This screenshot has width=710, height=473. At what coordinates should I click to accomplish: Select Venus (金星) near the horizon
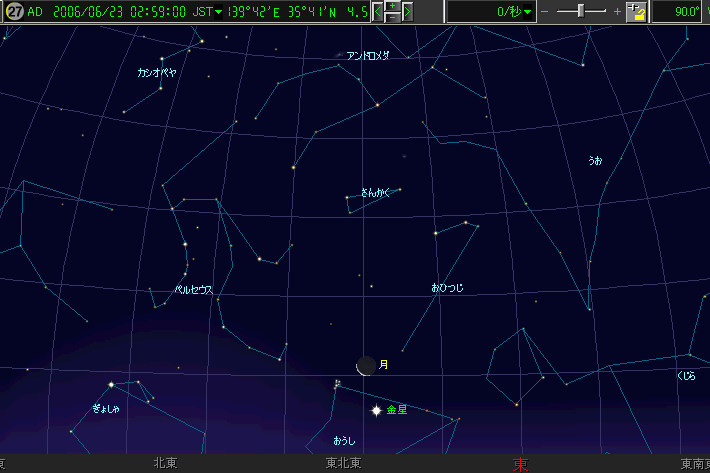[x=377, y=410]
